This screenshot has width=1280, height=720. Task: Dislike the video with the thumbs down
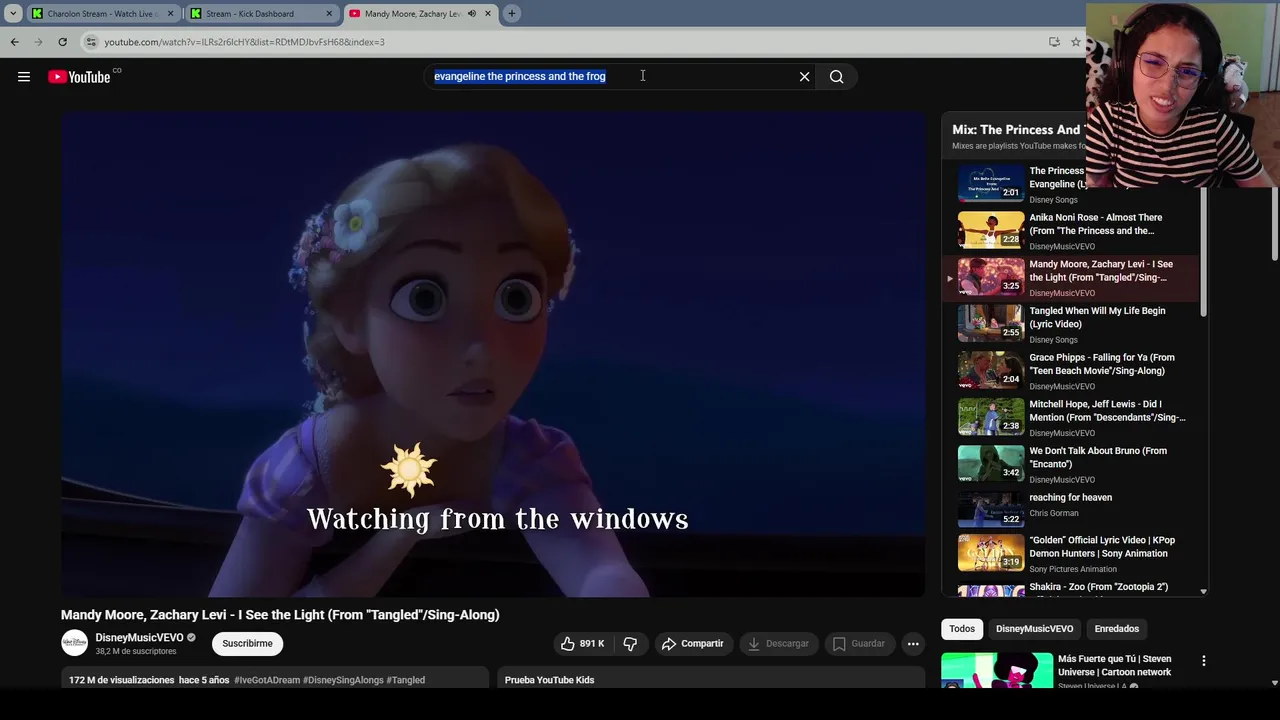click(x=630, y=643)
